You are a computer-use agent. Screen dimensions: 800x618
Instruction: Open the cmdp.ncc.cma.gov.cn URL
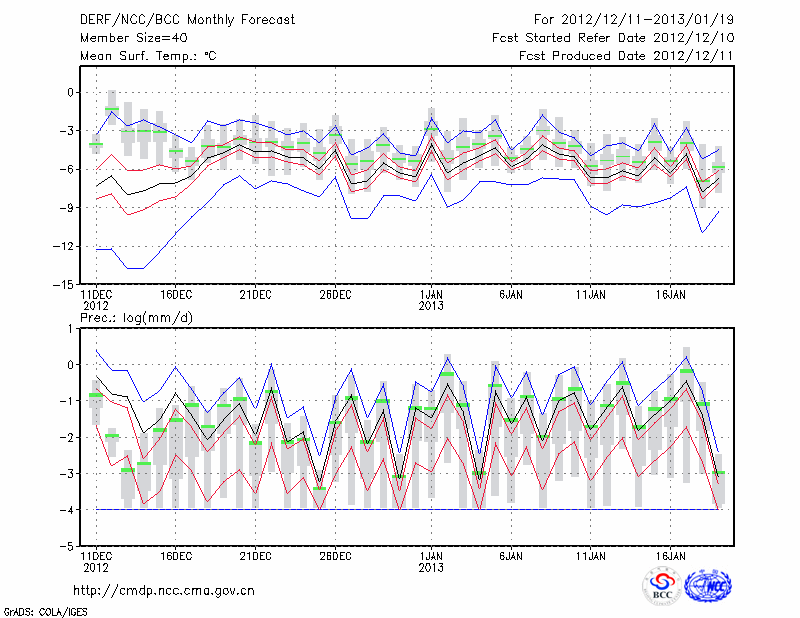click(164, 590)
